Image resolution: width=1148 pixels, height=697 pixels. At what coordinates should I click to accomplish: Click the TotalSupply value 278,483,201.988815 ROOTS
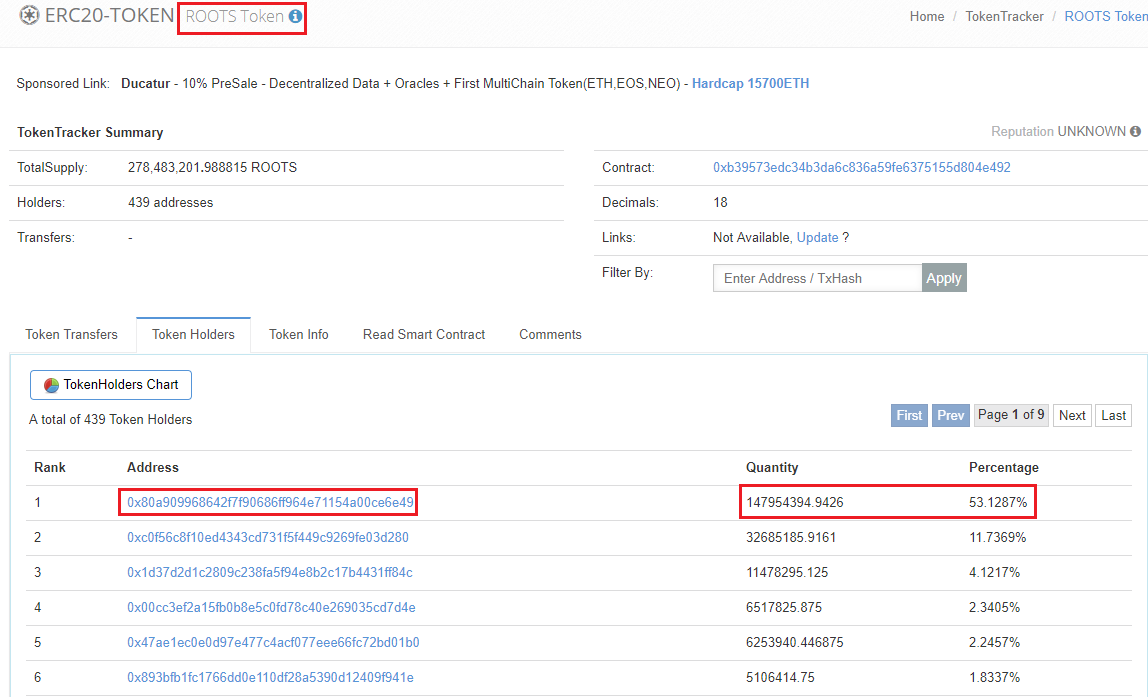point(212,168)
